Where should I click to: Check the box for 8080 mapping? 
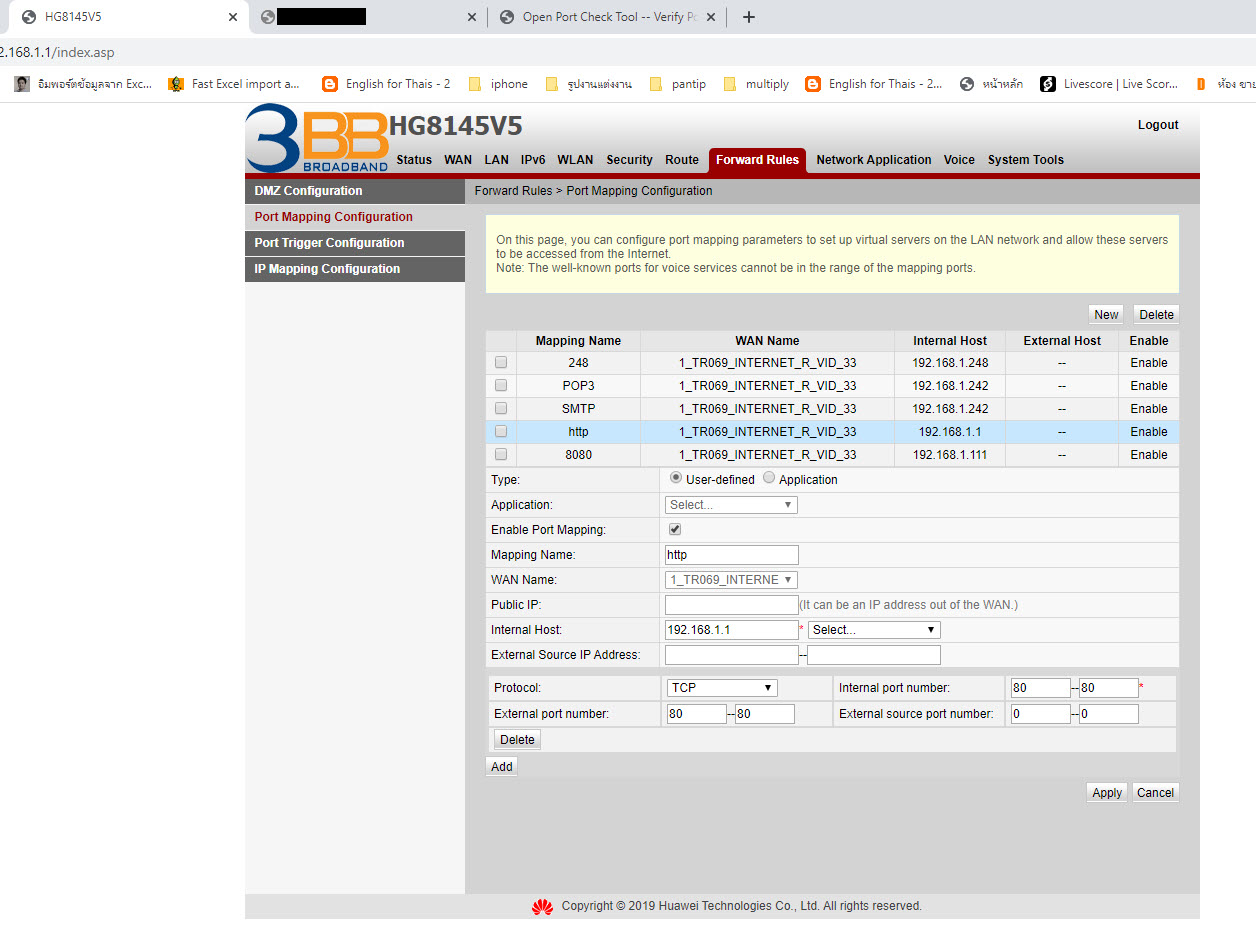(x=501, y=454)
